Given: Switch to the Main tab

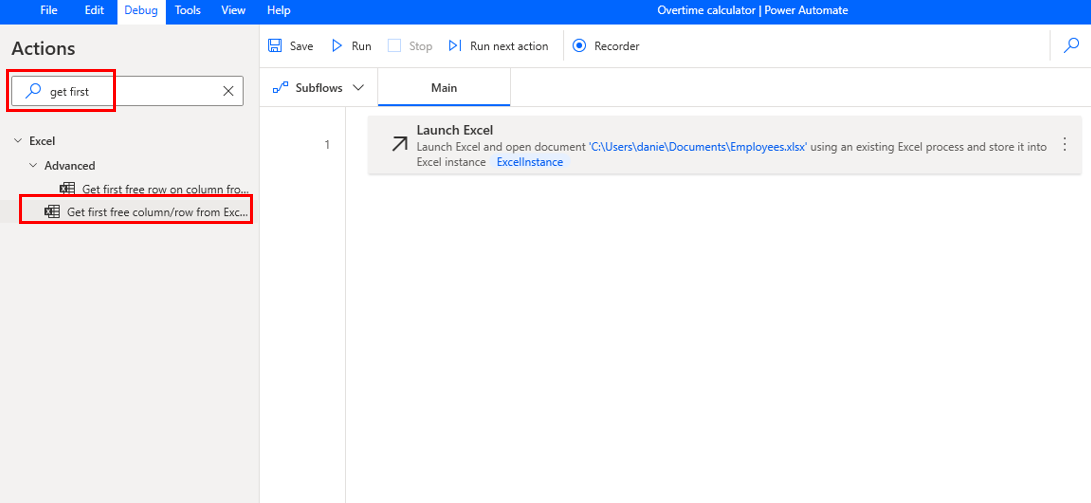Looking at the screenshot, I should coord(444,88).
